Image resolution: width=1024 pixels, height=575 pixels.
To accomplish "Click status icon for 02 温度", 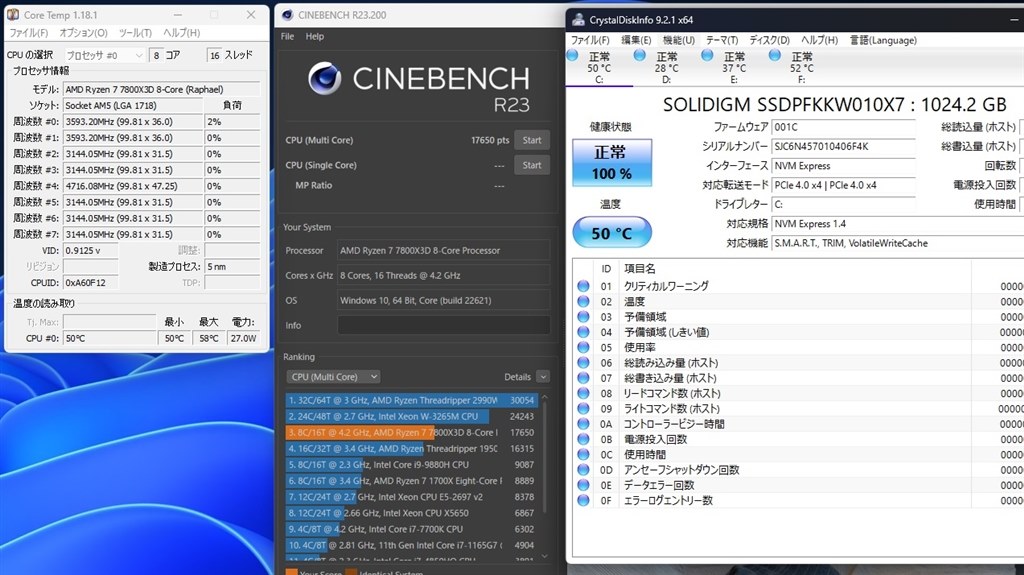I will 583,301.
